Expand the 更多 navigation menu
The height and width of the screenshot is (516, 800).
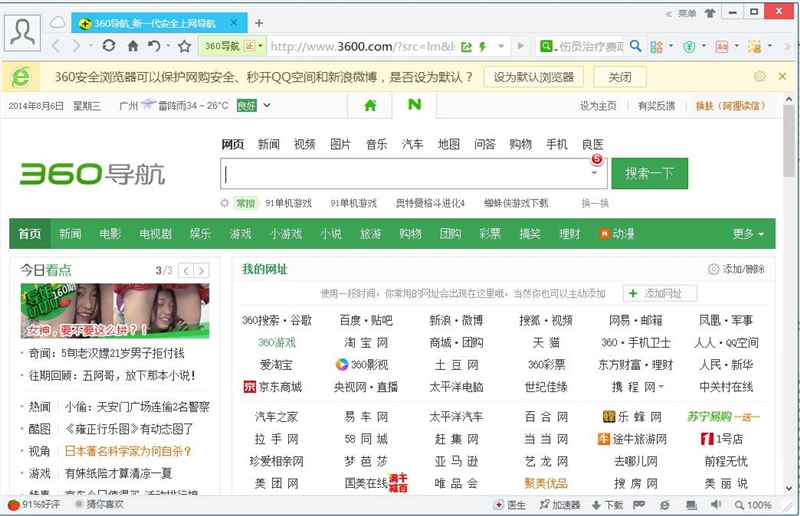point(748,234)
